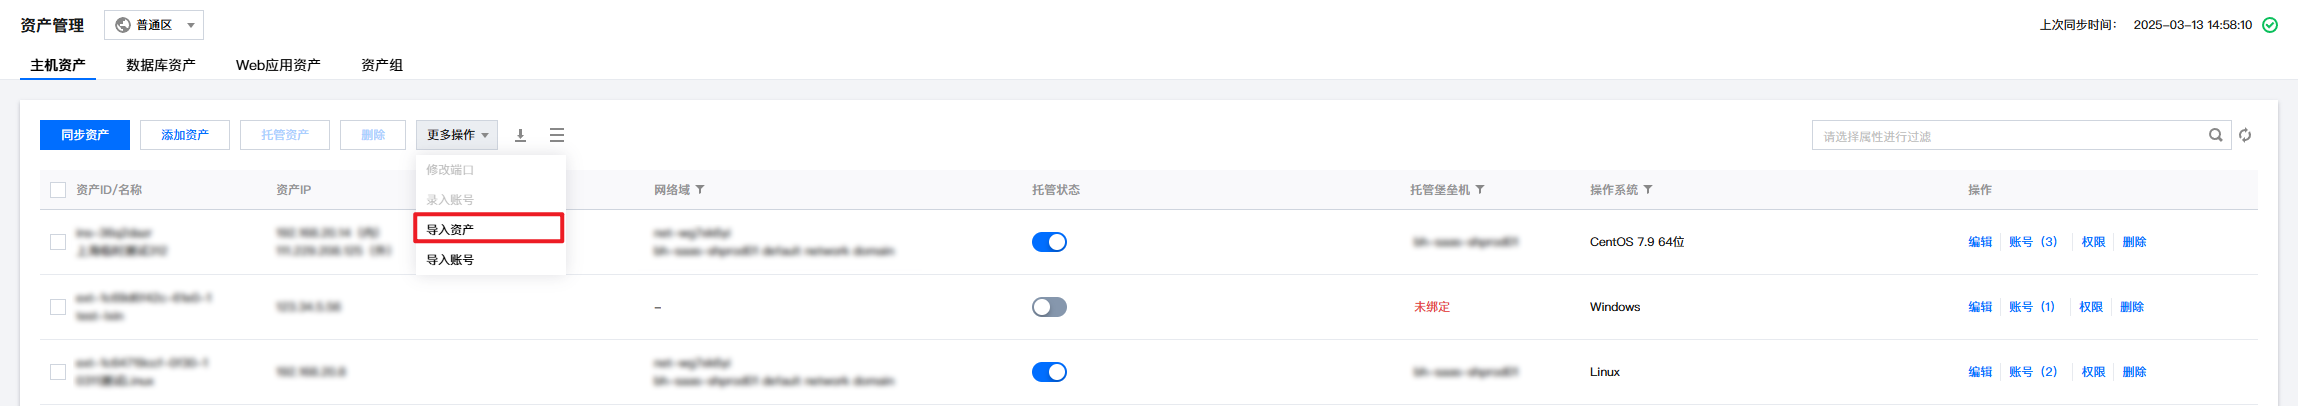Open the 操作系统 column filter

(1648, 190)
